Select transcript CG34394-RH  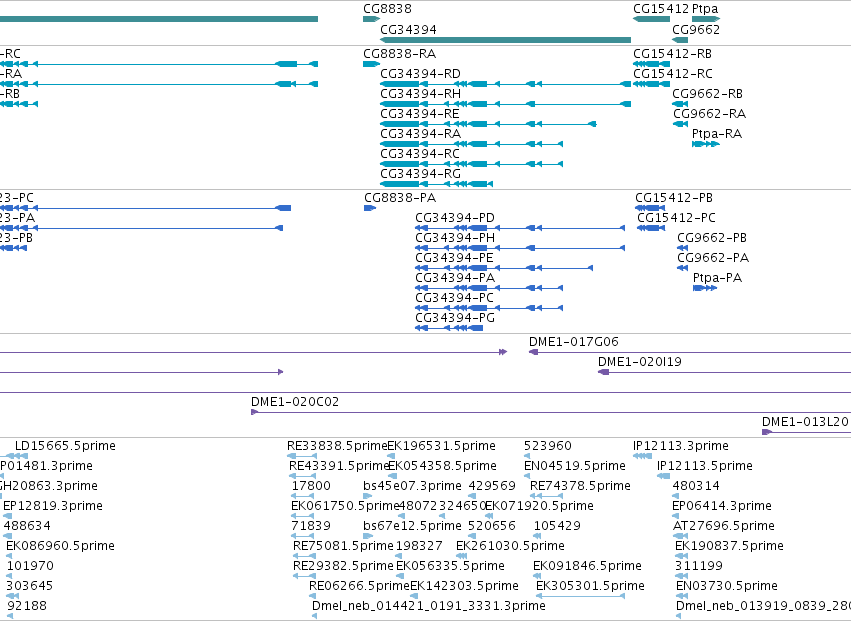pos(420,94)
